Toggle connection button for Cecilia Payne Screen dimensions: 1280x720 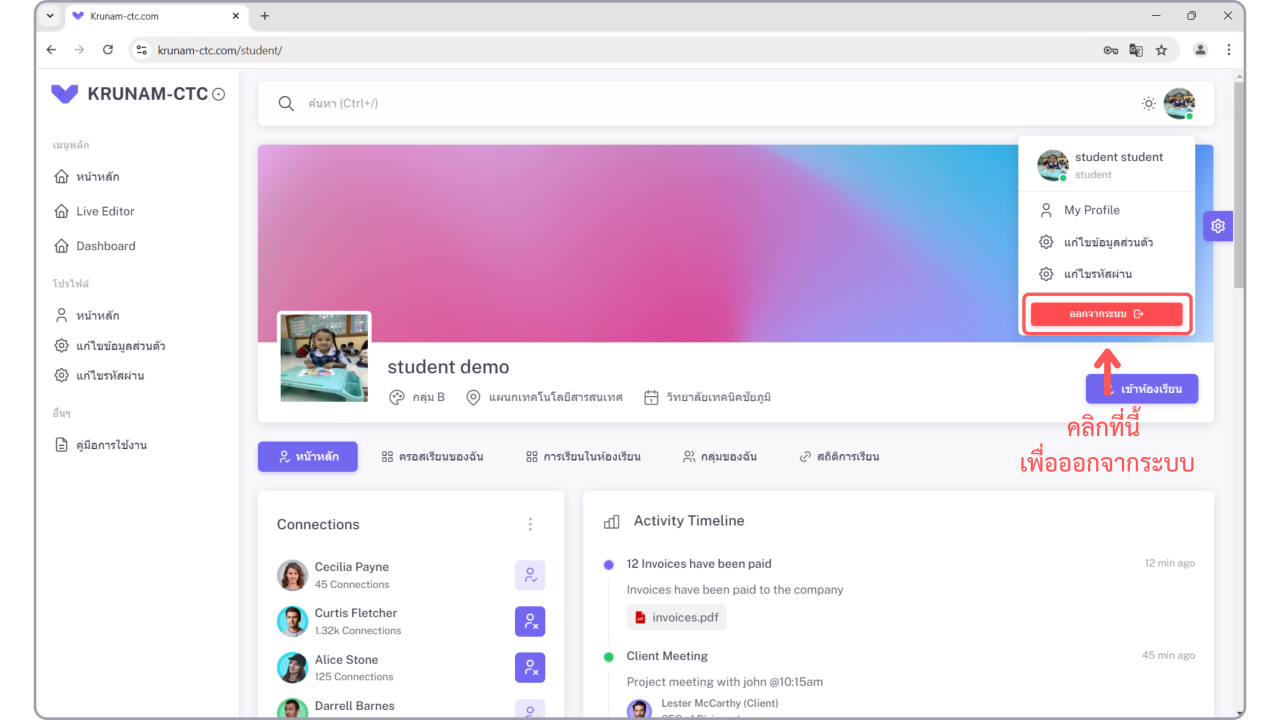(530, 575)
